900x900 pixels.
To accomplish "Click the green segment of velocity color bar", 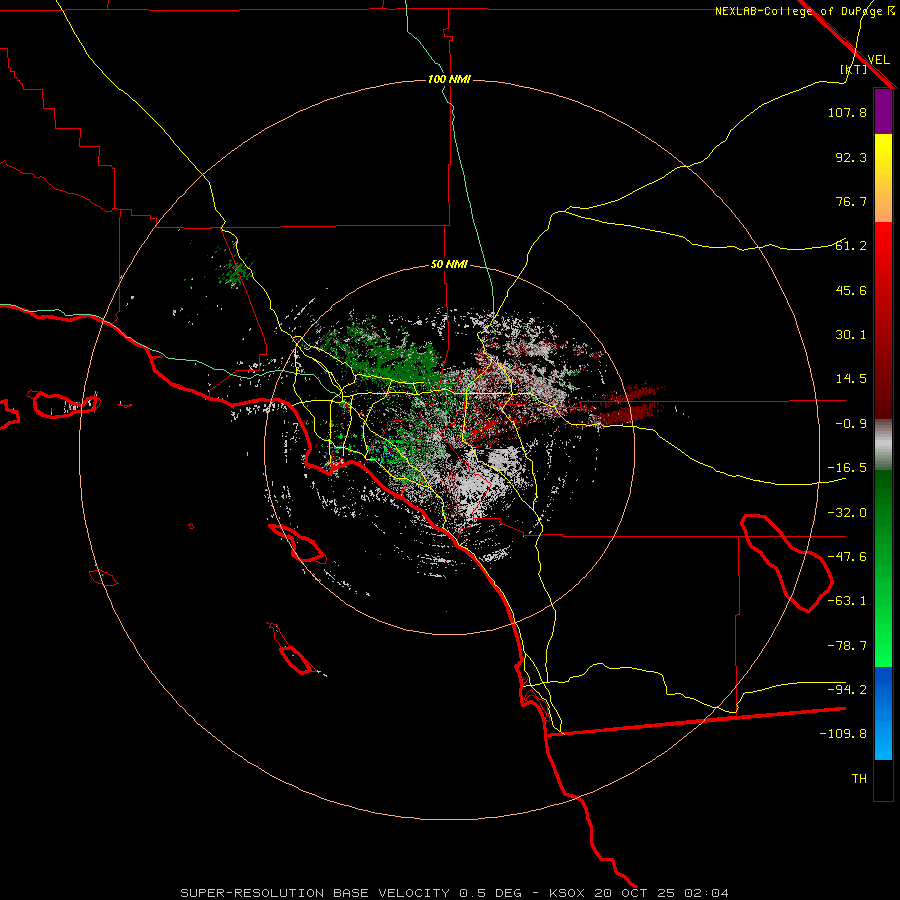I will point(883,568).
